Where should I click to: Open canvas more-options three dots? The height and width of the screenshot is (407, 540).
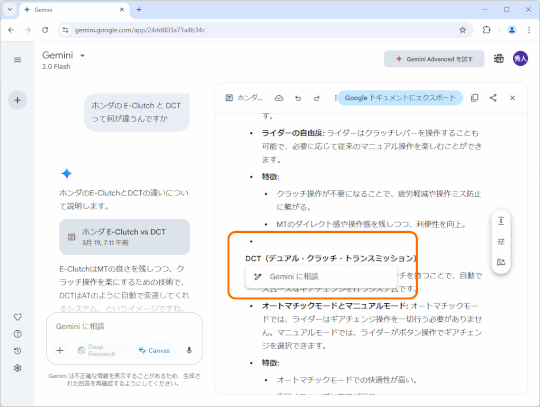click(x=335, y=98)
